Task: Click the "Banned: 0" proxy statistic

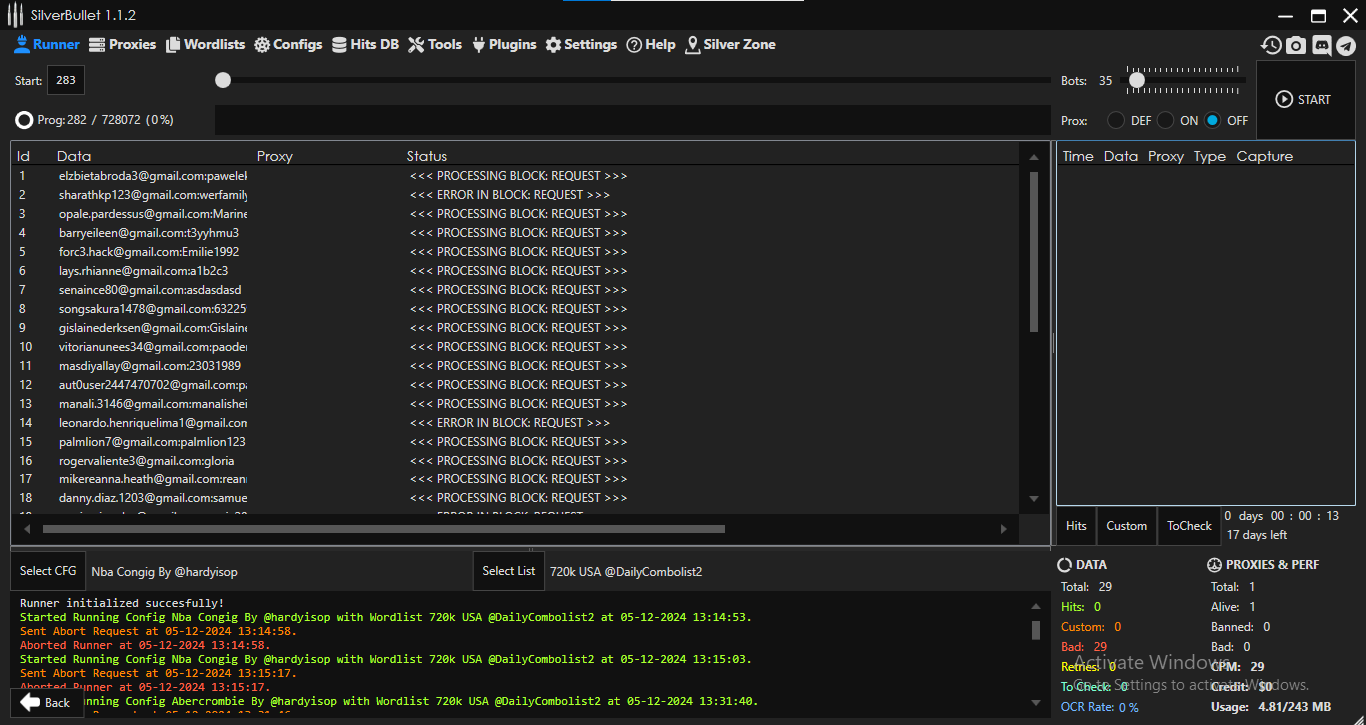Action: coord(1240,627)
